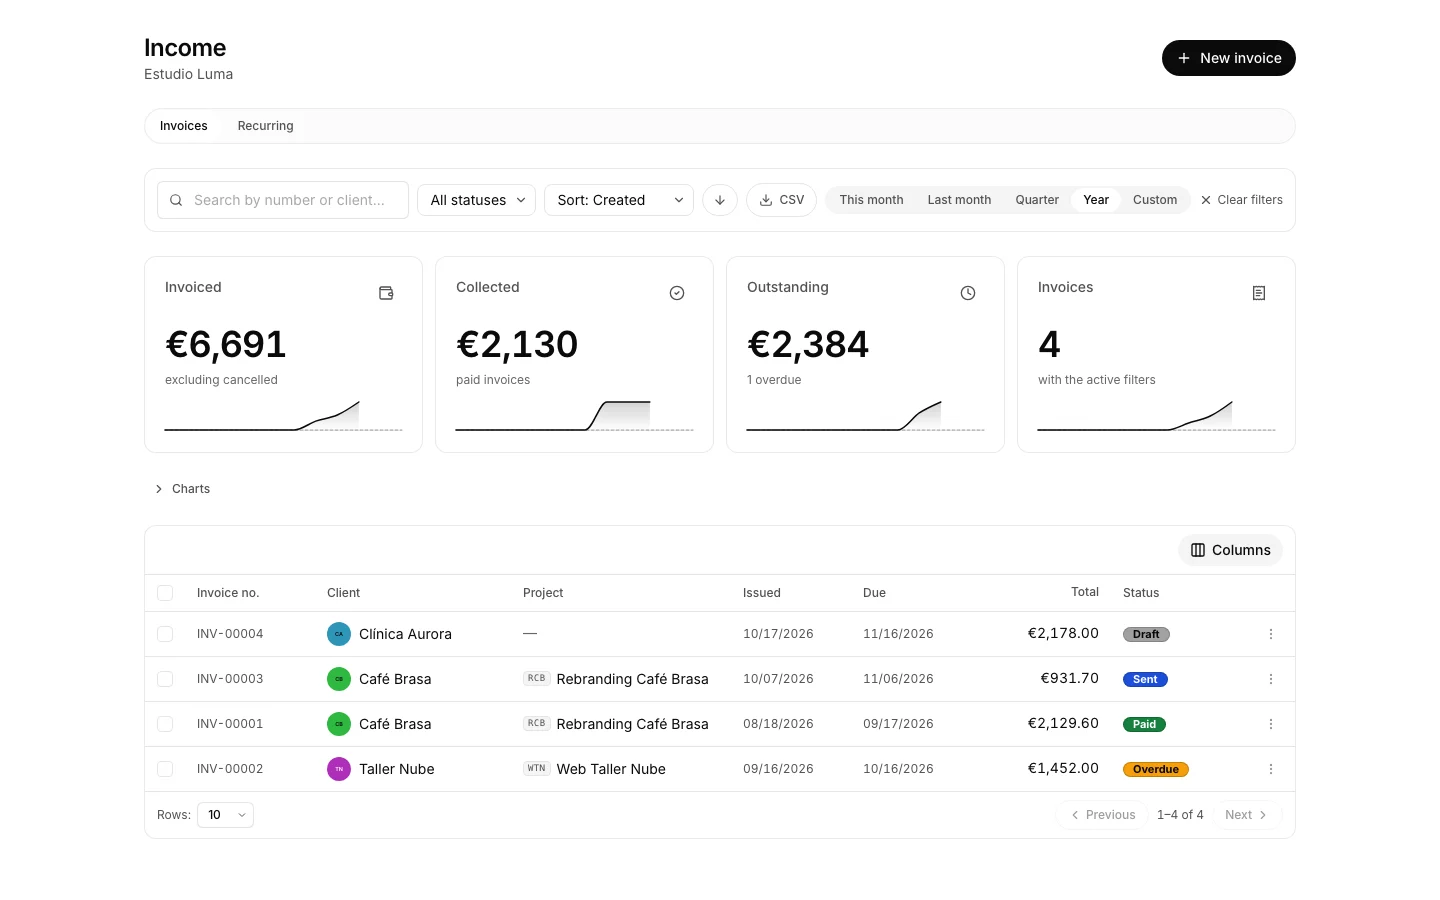Filter by Last month

coord(959,200)
